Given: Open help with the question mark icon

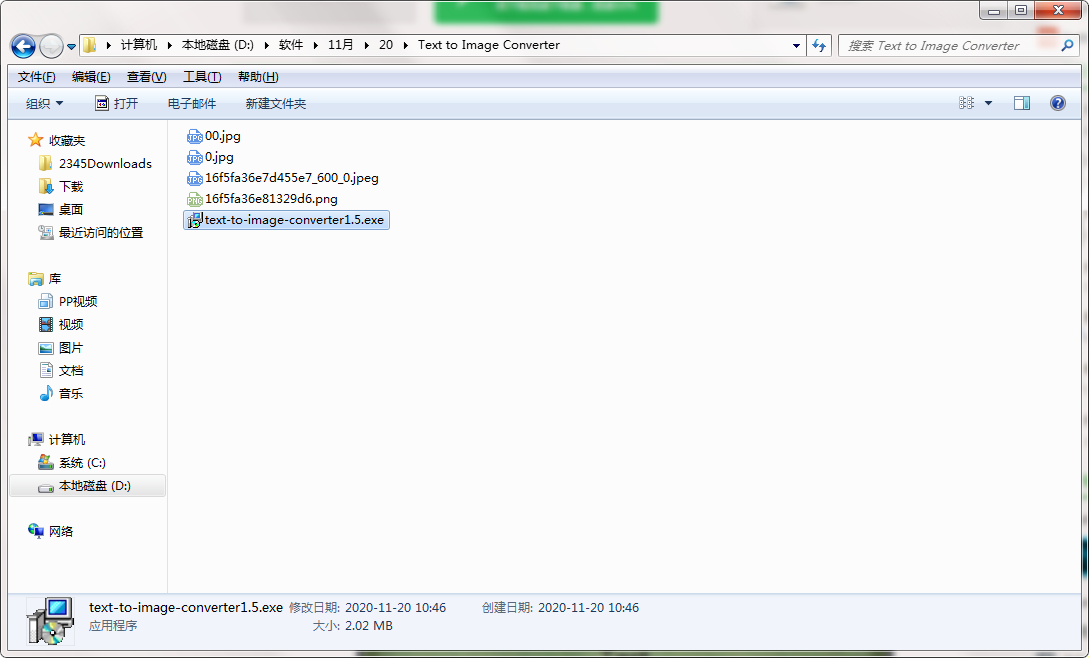Looking at the screenshot, I should pyautogui.click(x=1058, y=104).
